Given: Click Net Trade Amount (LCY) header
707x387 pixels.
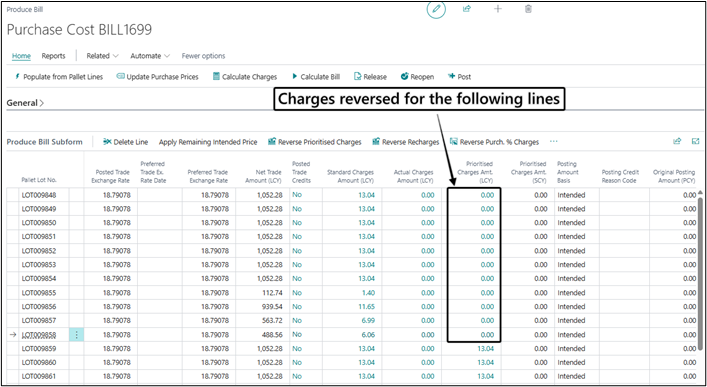Looking at the screenshot, I should [264, 176].
